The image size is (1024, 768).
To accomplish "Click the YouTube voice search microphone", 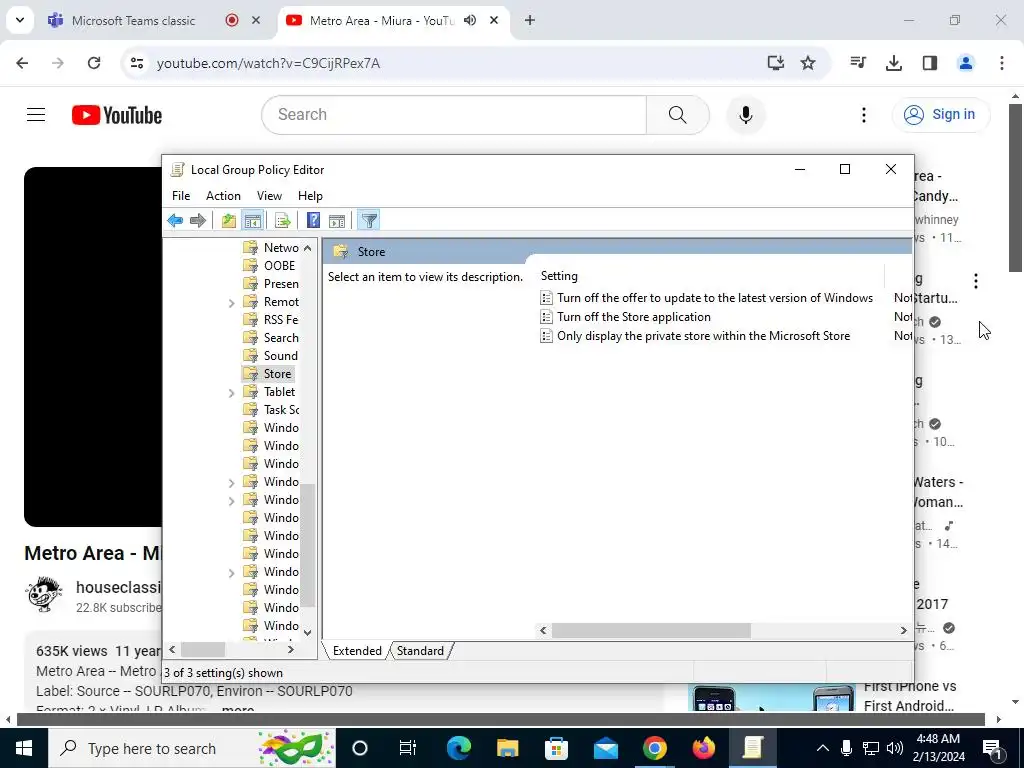I will [x=745, y=115].
